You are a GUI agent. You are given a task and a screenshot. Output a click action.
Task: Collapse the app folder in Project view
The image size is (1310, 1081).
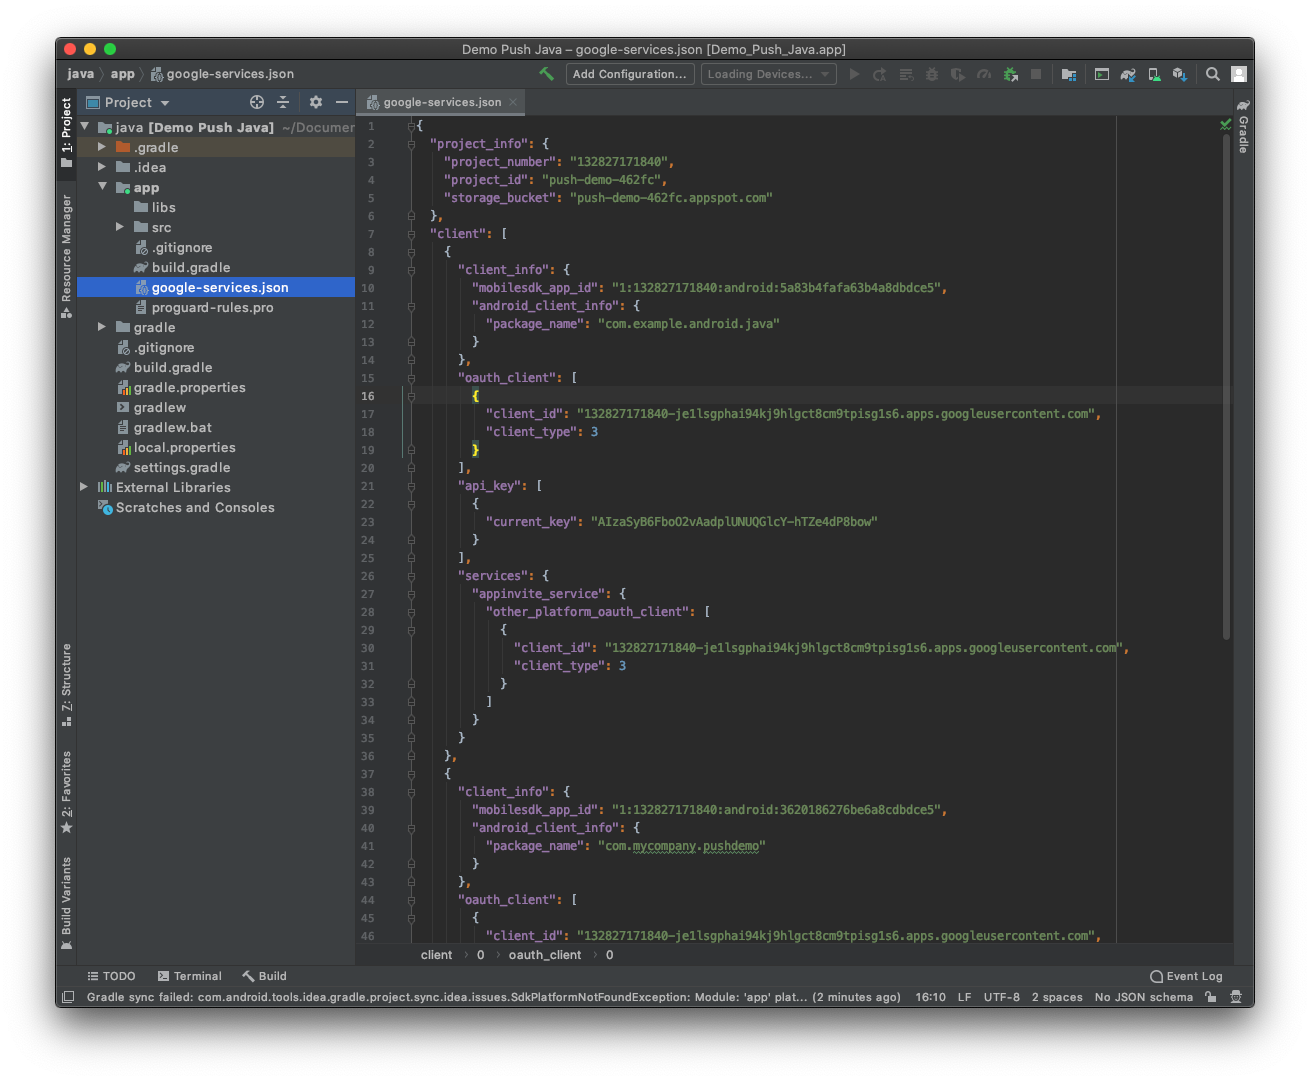point(101,187)
